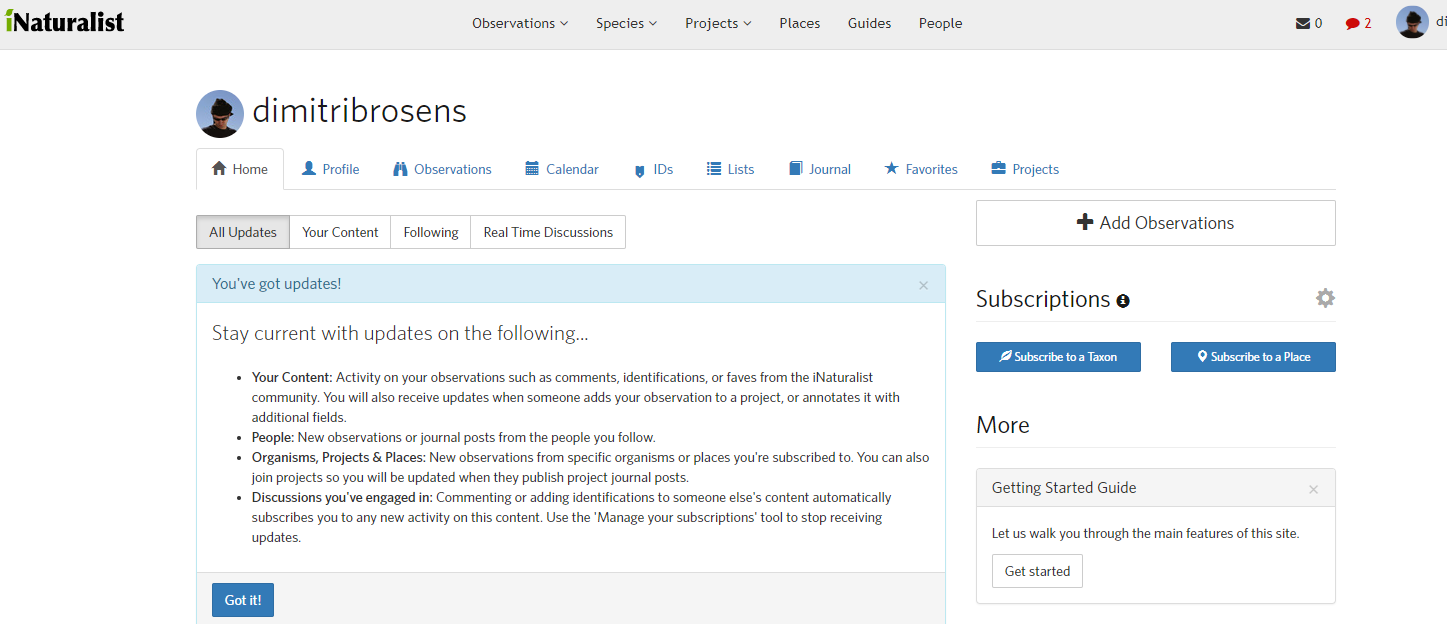Click the Got it! button
Image resolution: width=1447 pixels, height=624 pixels.
(243, 600)
